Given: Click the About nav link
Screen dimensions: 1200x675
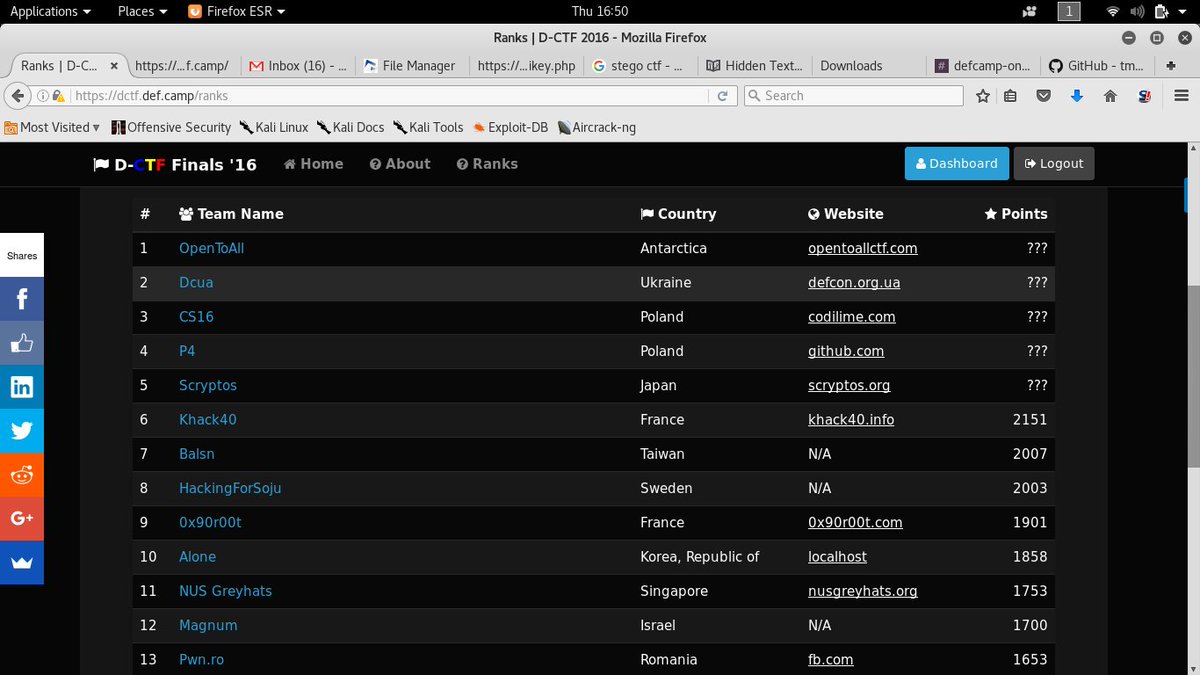Looking at the screenshot, I should click(x=400, y=164).
